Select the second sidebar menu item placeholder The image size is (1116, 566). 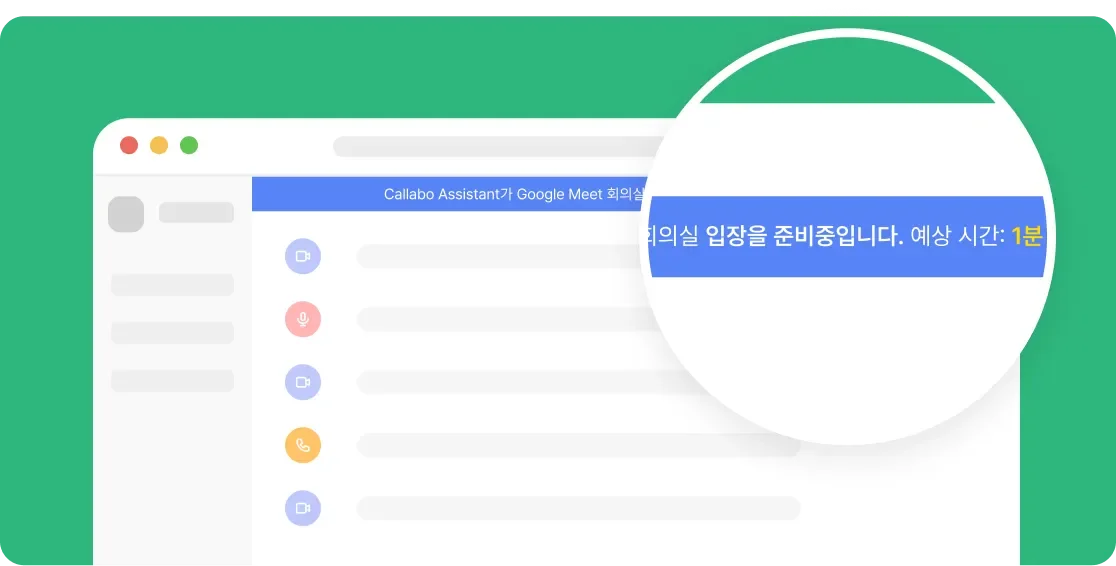172,333
